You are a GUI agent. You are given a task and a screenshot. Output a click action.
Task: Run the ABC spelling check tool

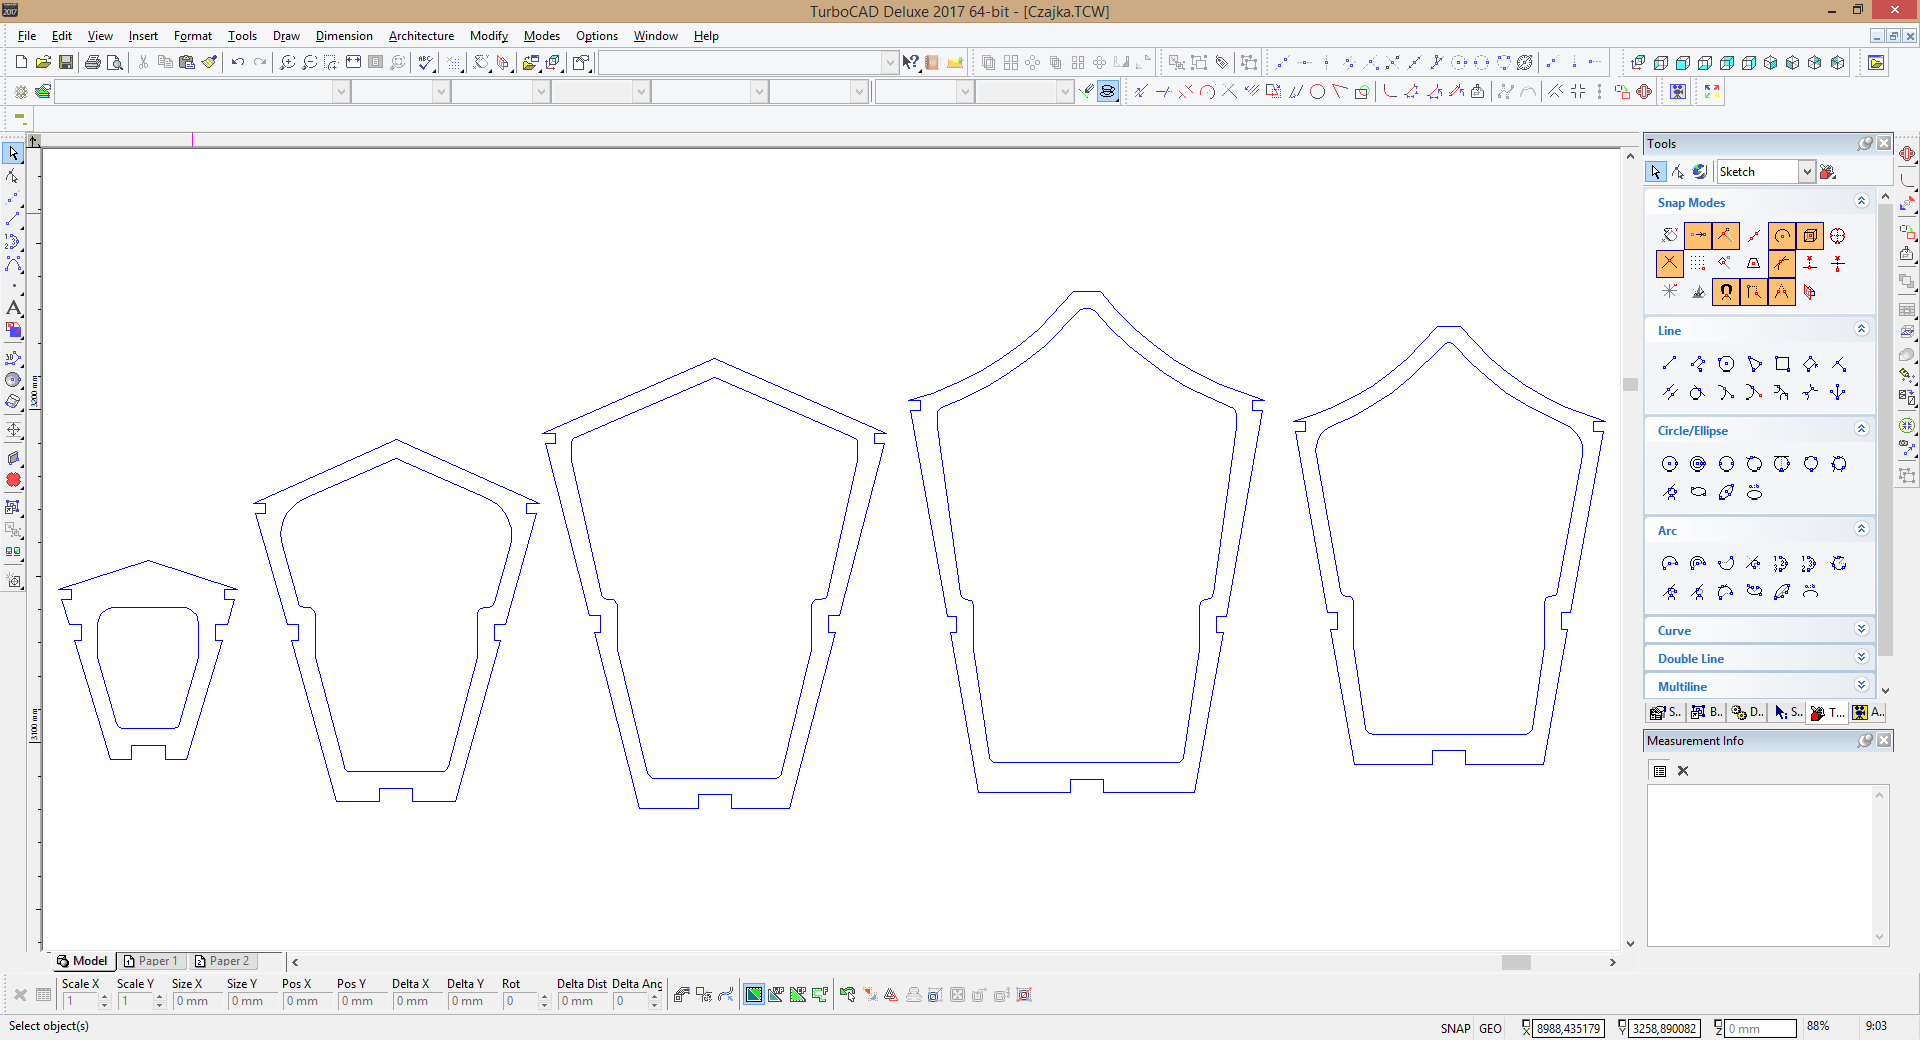426,62
